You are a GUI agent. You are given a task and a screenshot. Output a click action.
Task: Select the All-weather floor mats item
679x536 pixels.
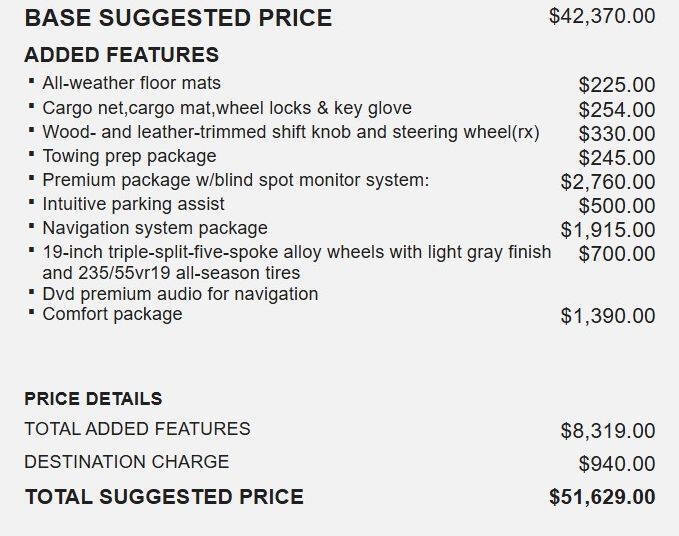click(131, 83)
